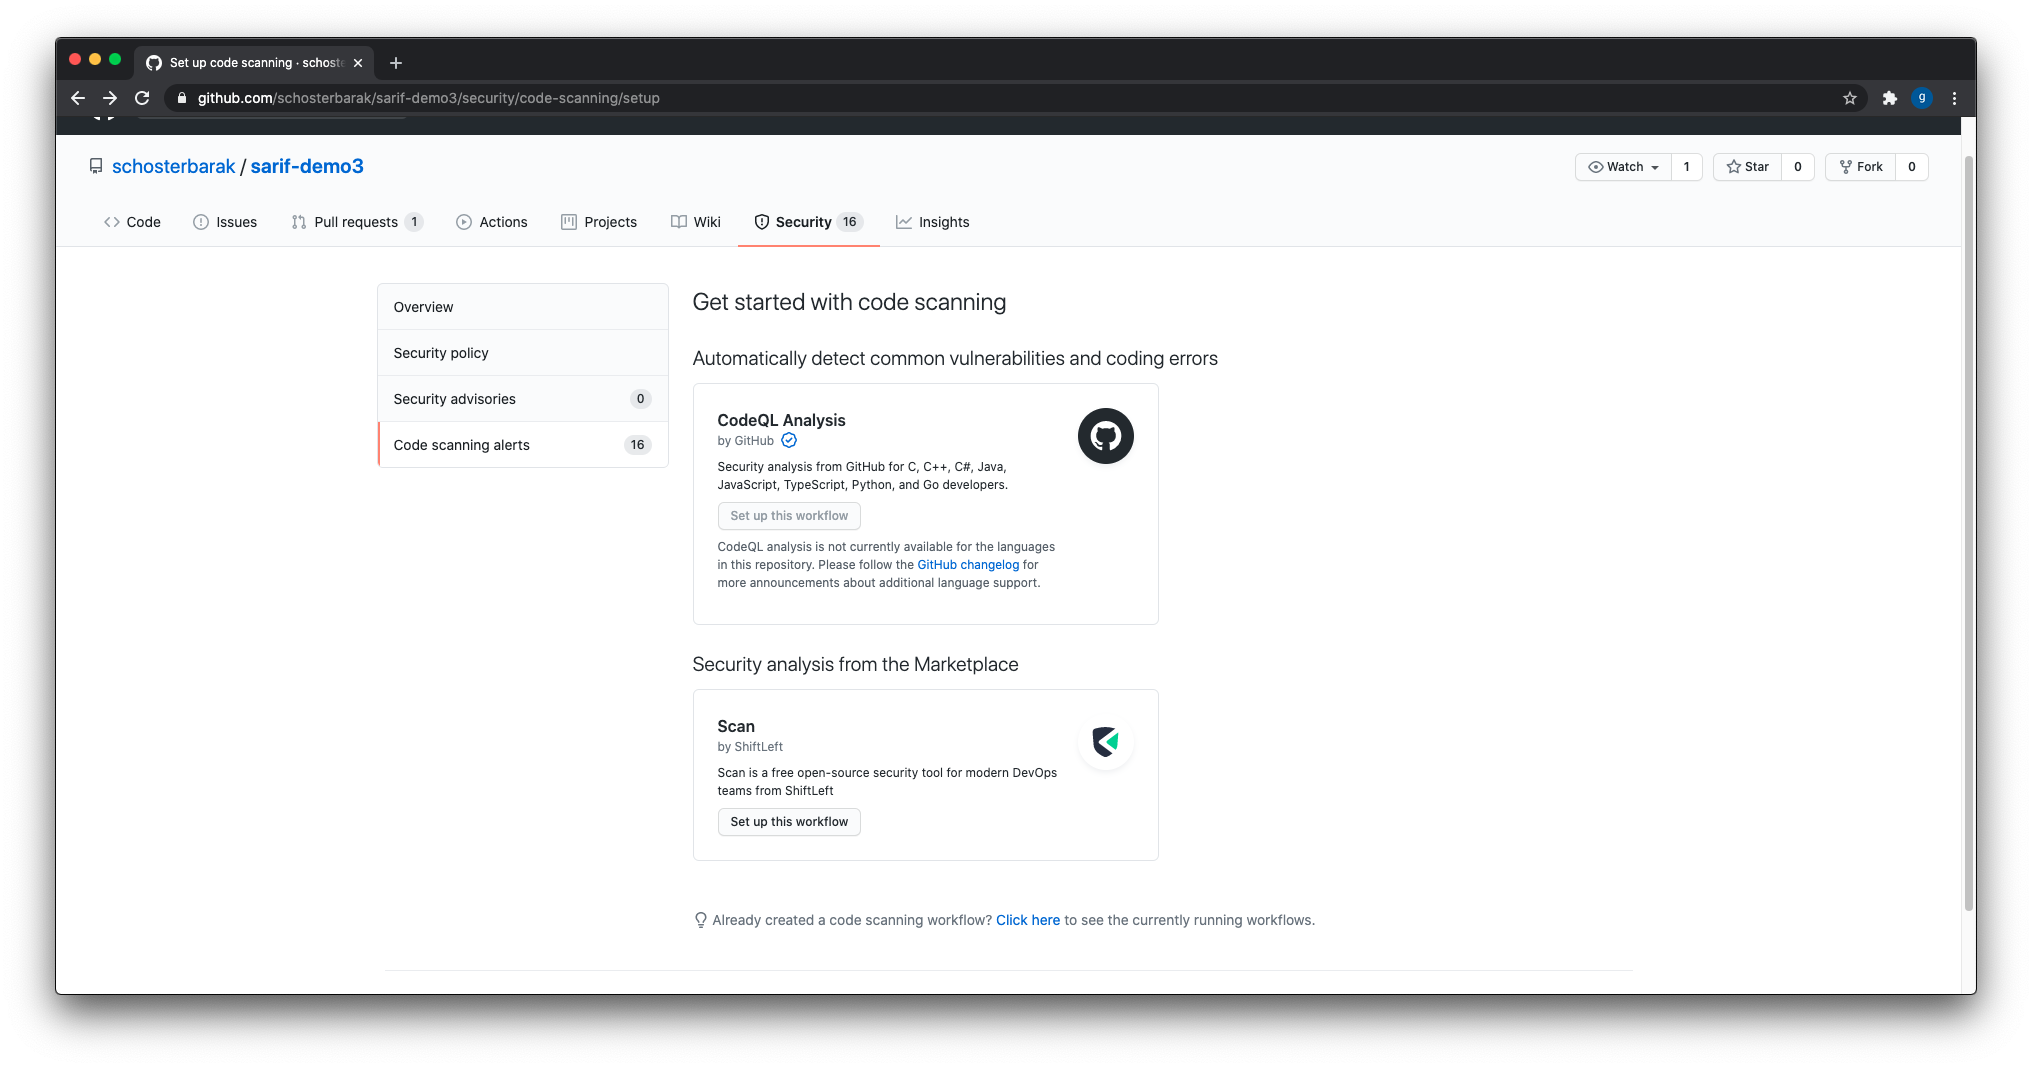Click the 'by ShiftLeft' text
2032x1068 pixels.
(750, 747)
